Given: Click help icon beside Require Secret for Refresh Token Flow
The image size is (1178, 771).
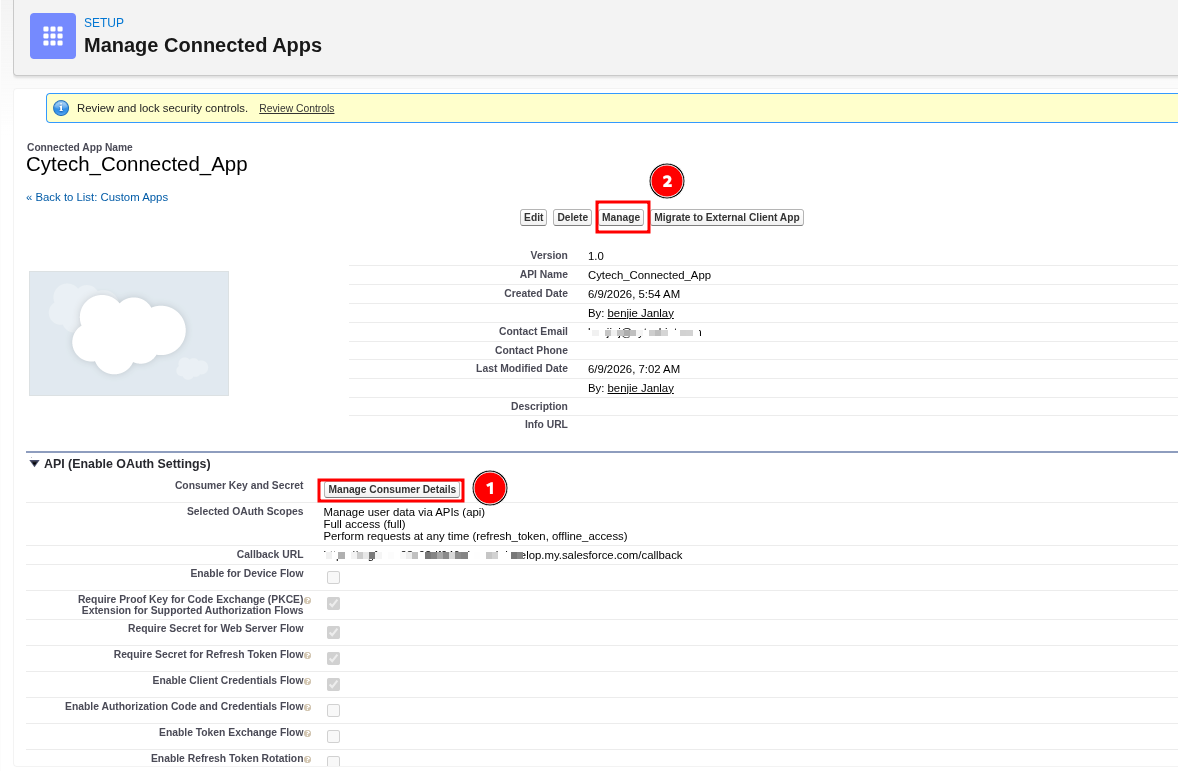Looking at the screenshot, I should pyautogui.click(x=307, y=655).
